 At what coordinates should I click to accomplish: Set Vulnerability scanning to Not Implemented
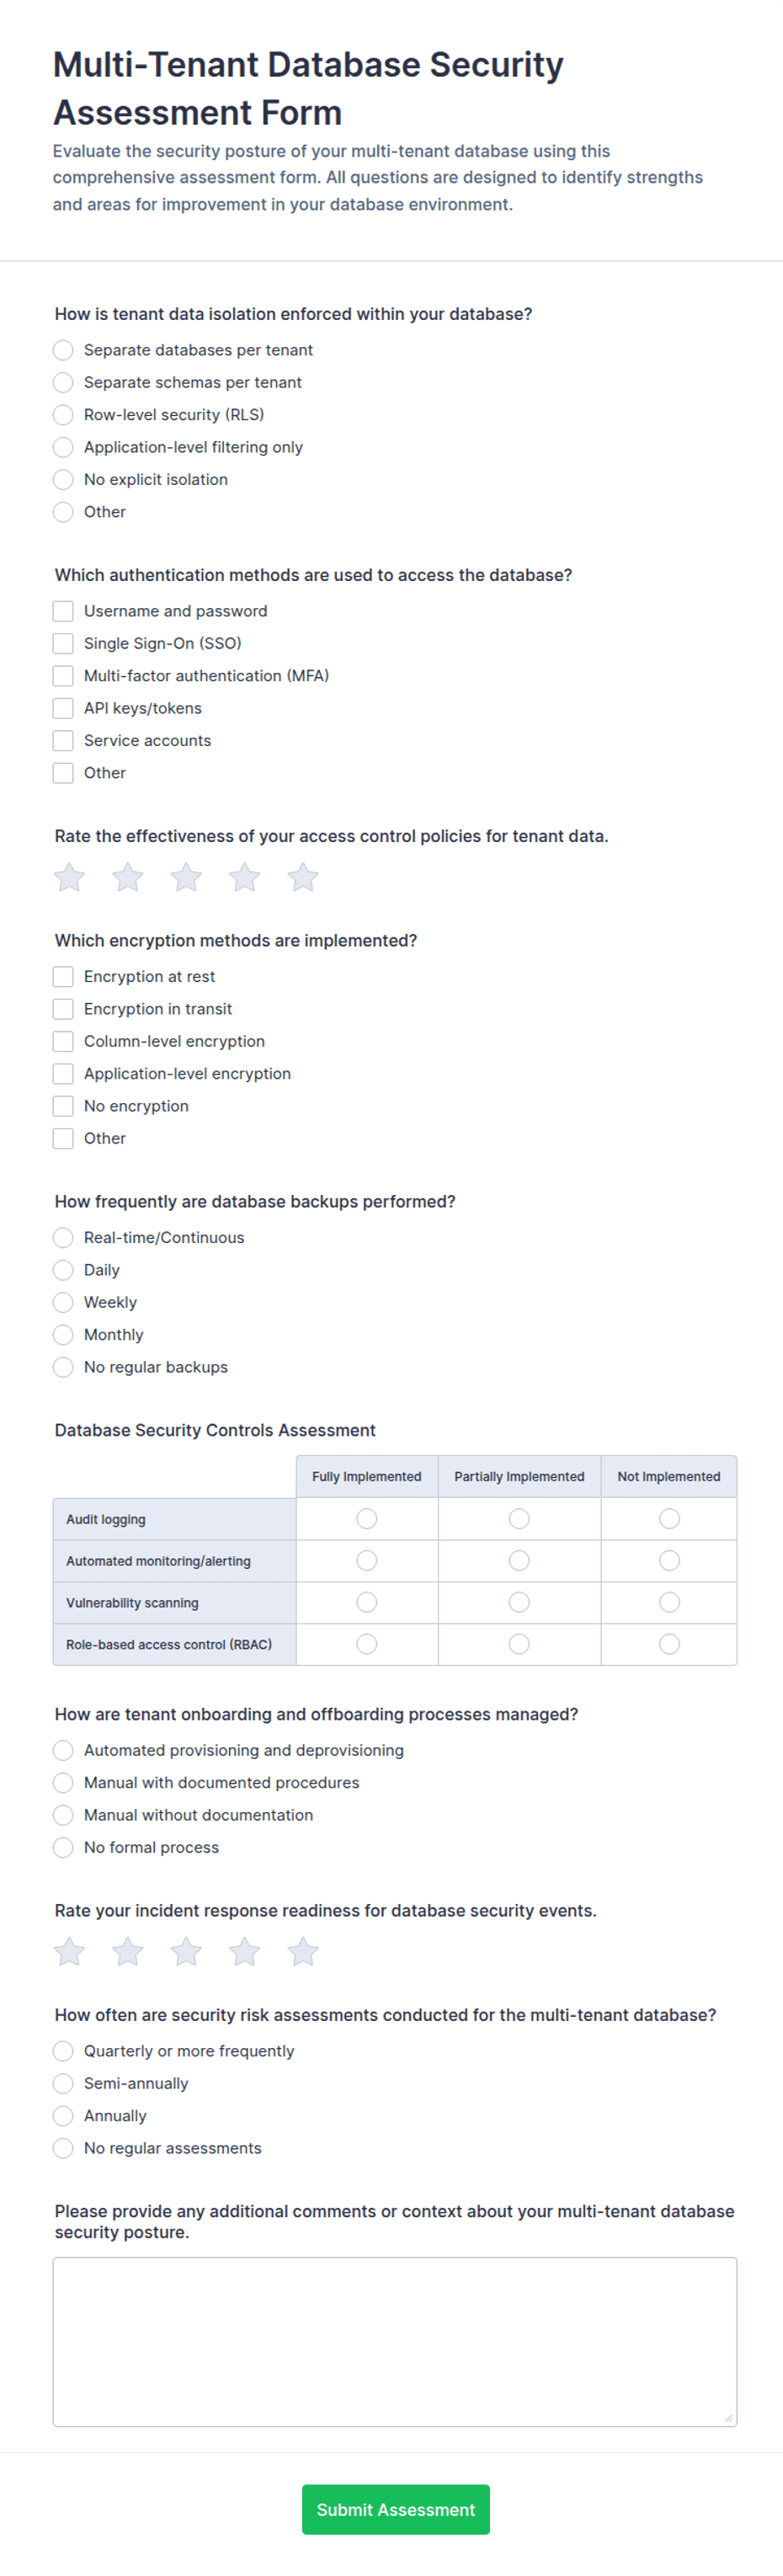click(669, 1602)
